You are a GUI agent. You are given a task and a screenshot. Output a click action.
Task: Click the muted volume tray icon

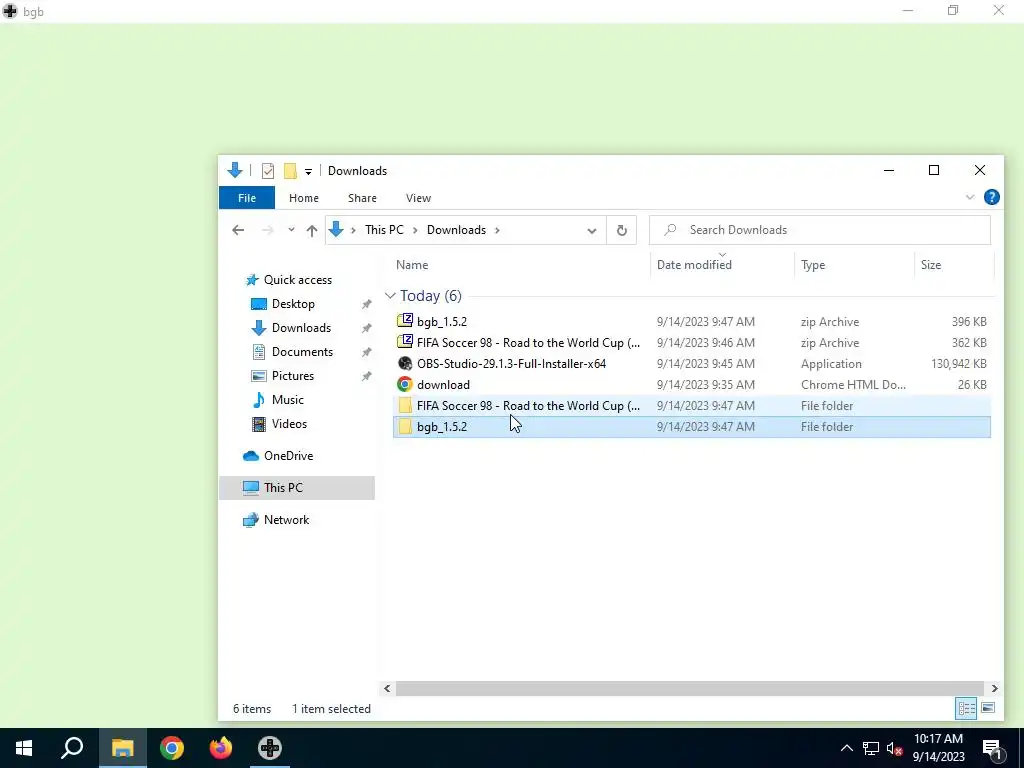[x=894, y=748]
